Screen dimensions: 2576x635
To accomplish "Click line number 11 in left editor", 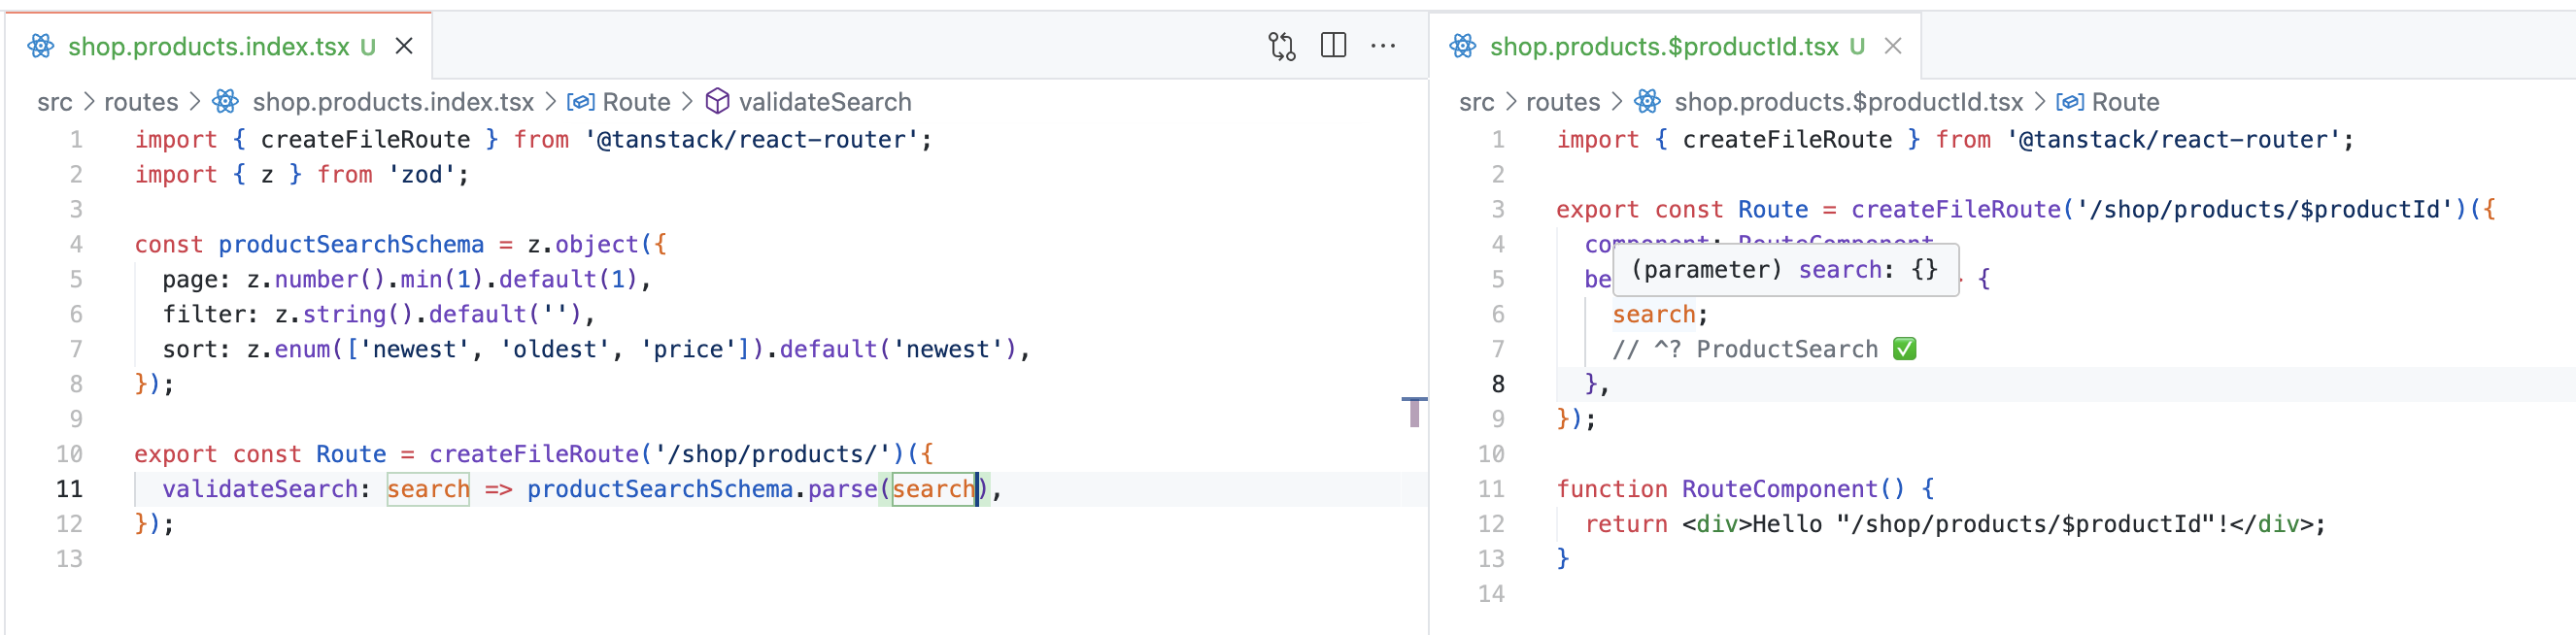I will point(69,489).
